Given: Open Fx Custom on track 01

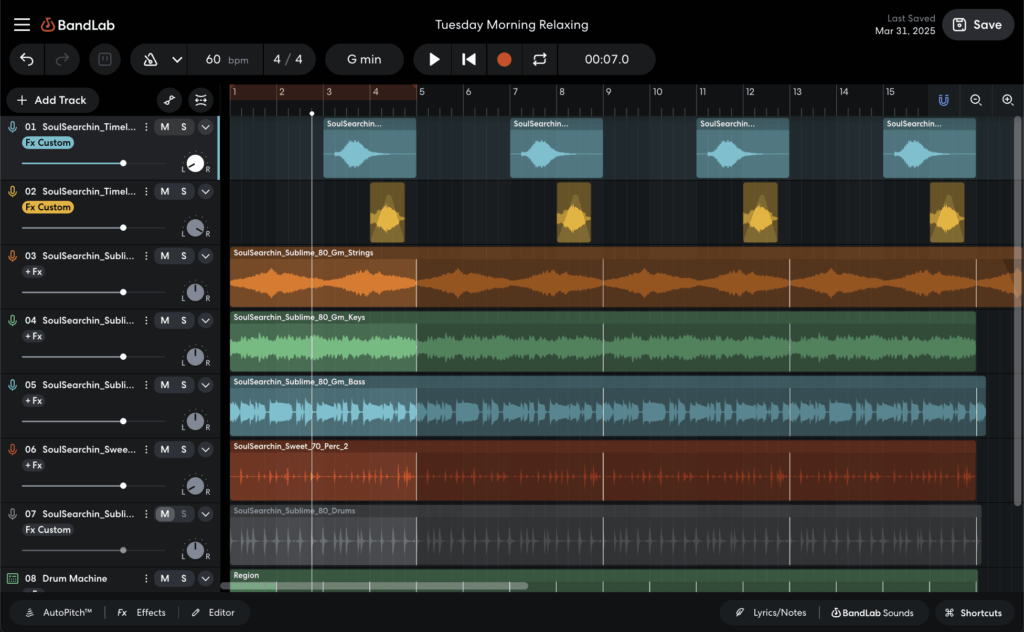Looking at the screenshot, I should [x=48, y=142].
